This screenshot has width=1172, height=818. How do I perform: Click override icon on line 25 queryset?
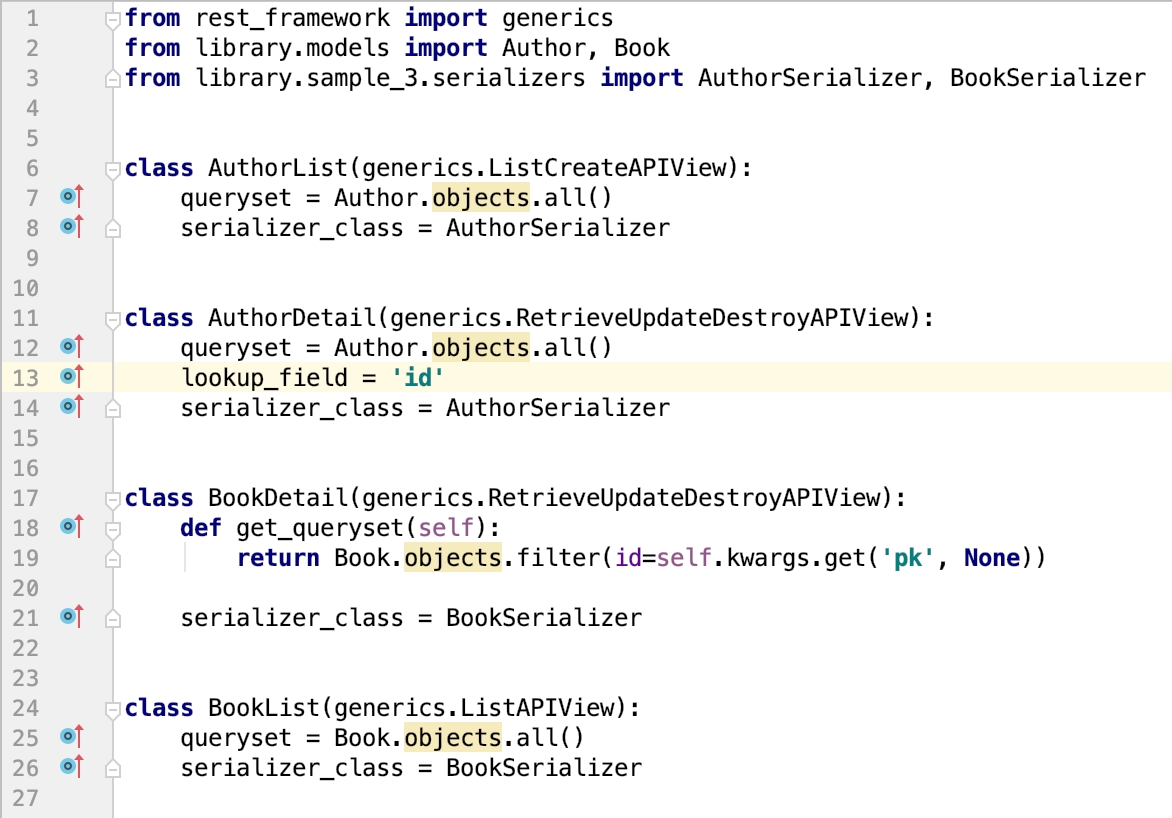tap(70, 738)
